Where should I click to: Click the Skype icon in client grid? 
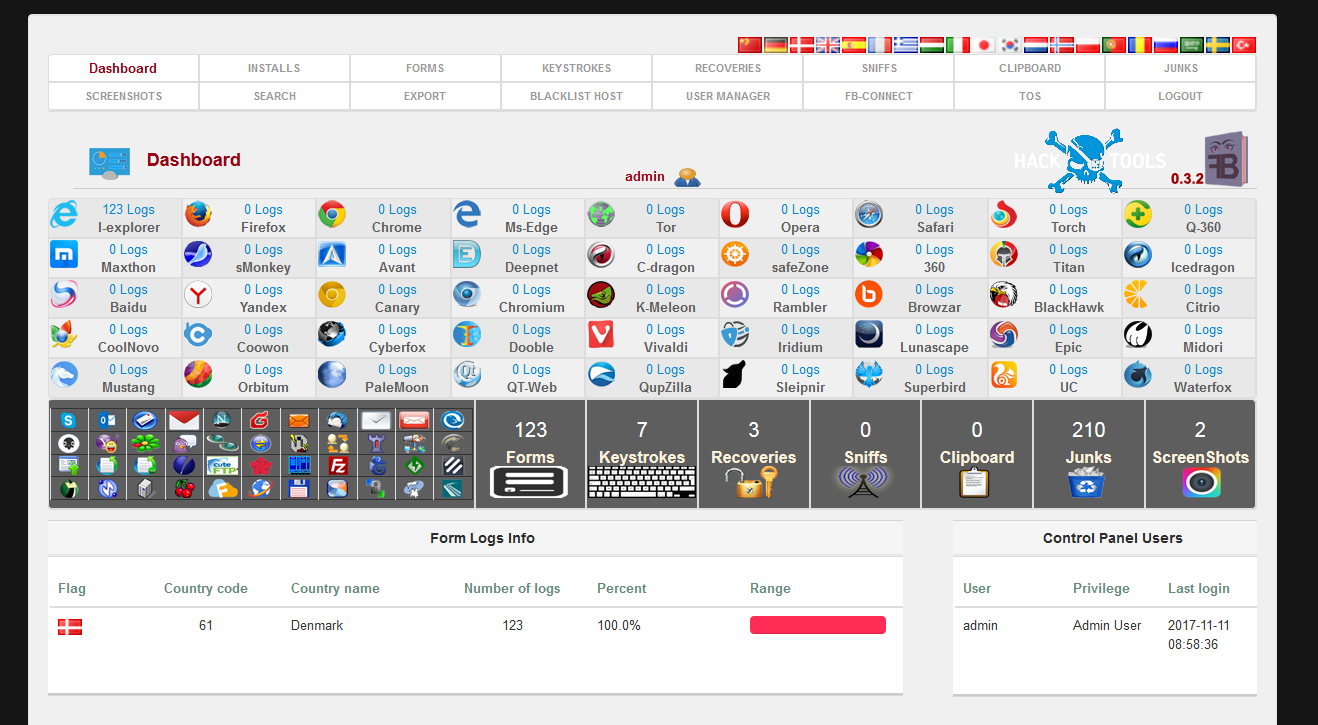pyautogui.click(x=68, y=420)
